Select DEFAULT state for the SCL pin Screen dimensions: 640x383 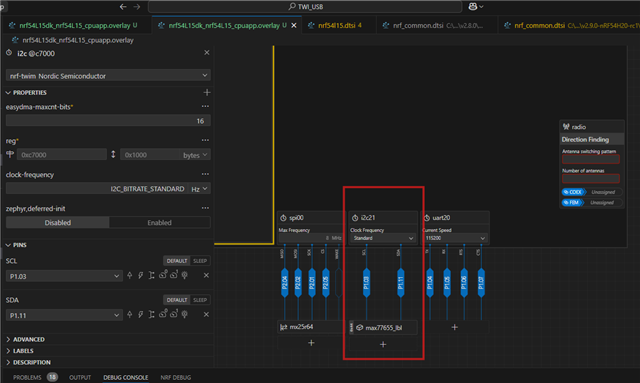coord(176,261)
